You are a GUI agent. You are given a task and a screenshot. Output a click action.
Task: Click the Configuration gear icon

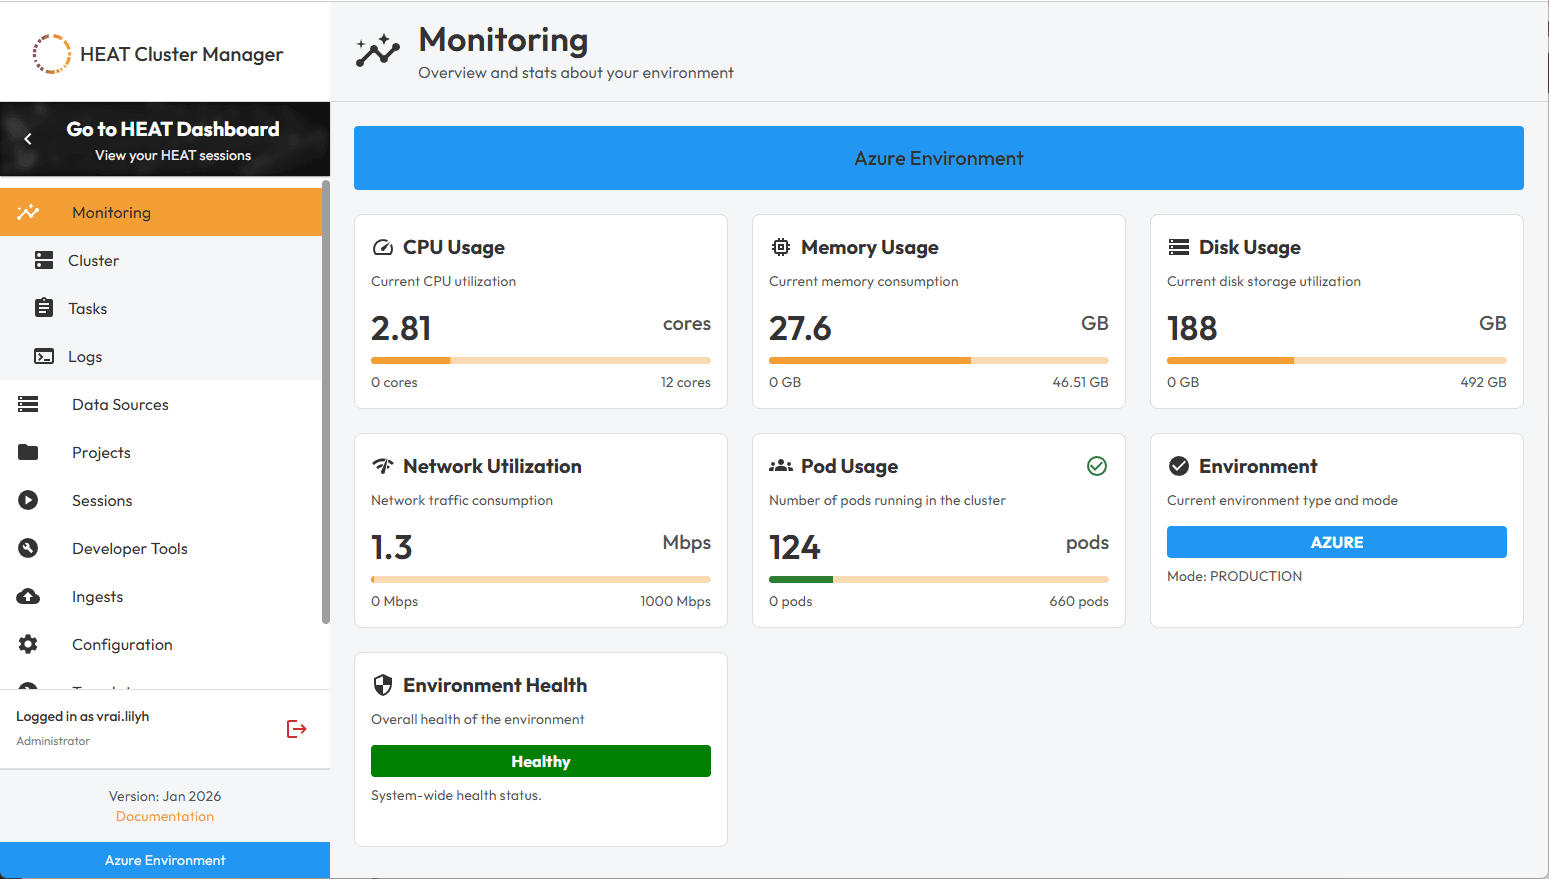[27, 643]
